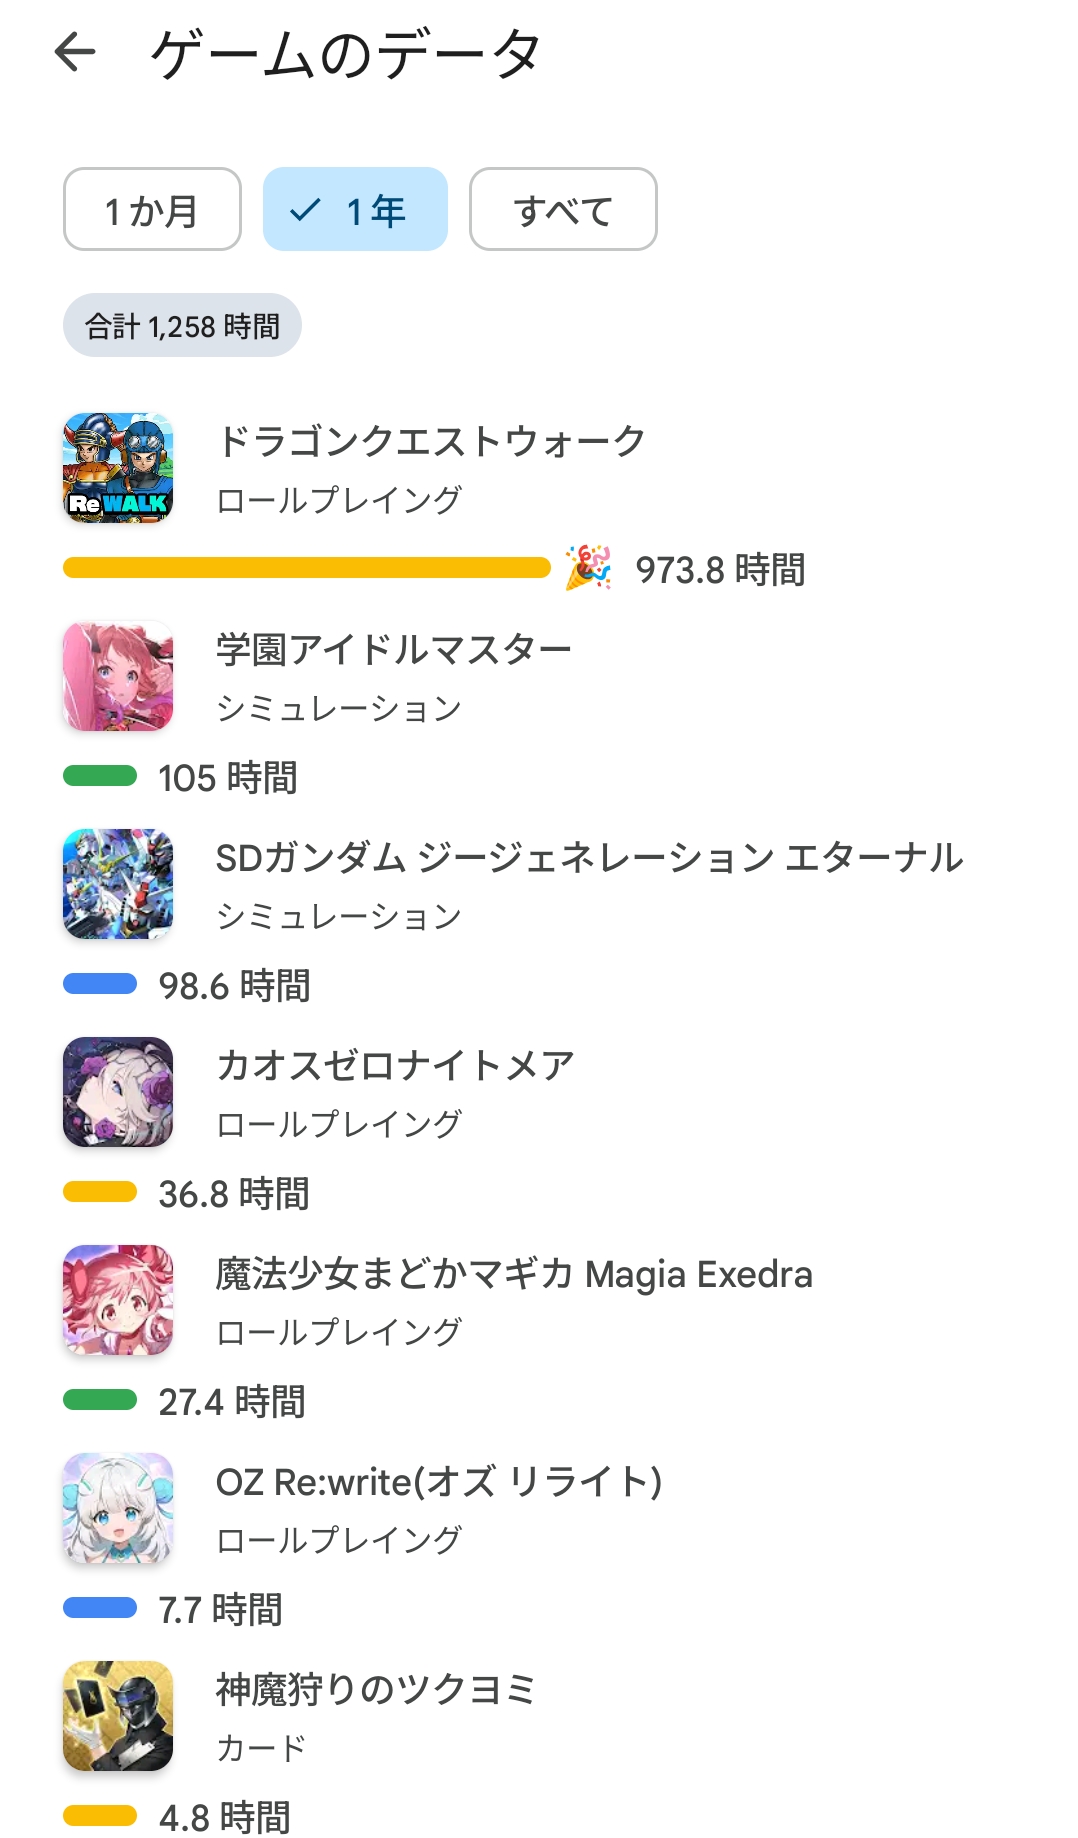Switch to the すべて period filter
The height and width of the screenshot is (1838, 1078).
(563, 210)
